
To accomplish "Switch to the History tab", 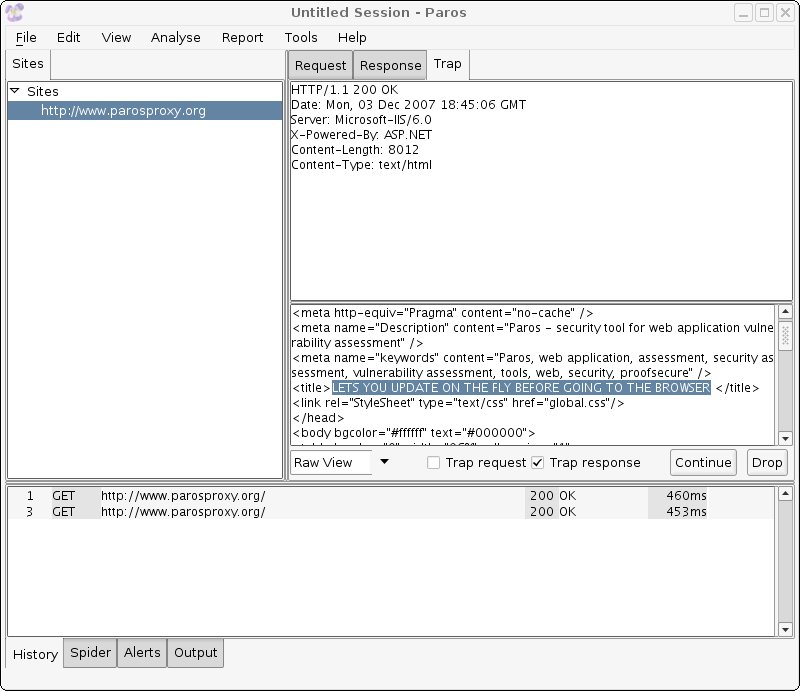I will [x=35, y=654].
